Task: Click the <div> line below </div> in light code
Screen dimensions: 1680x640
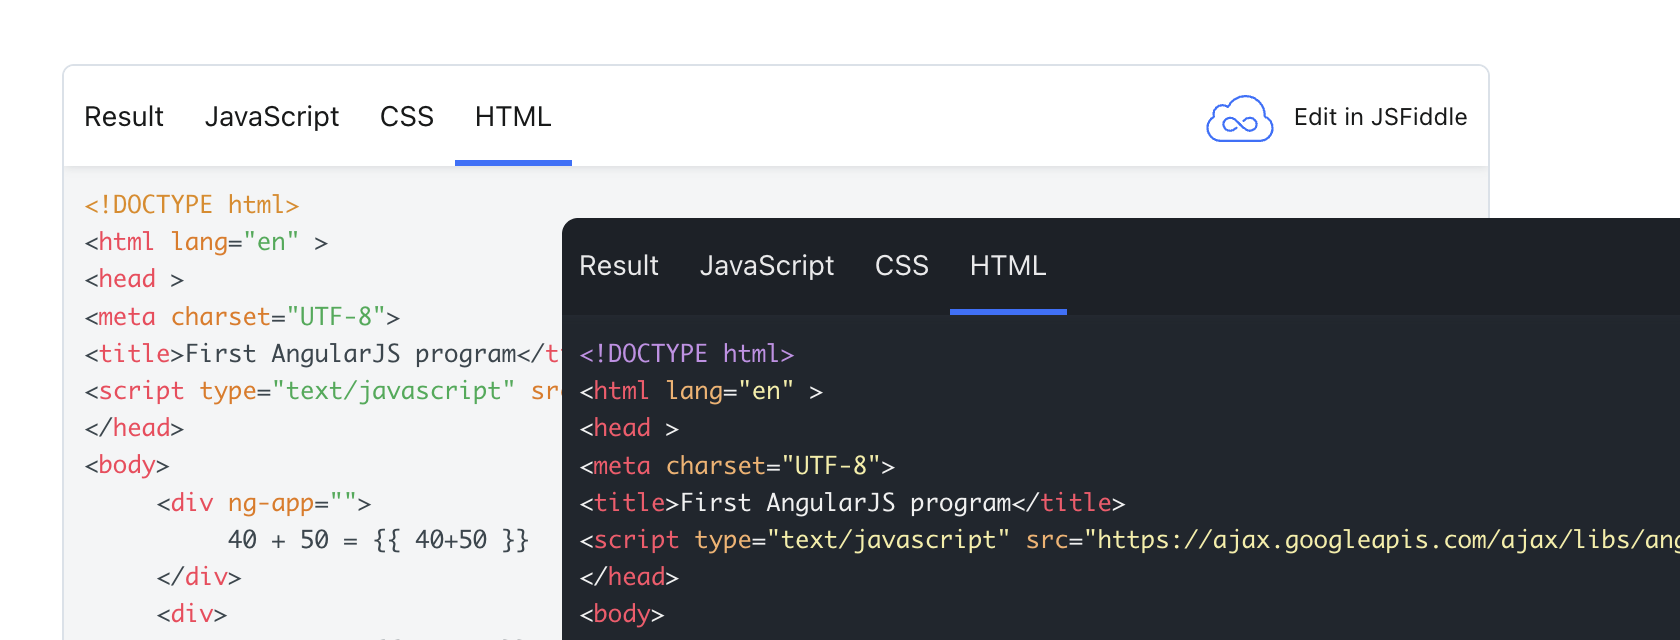Action: pos(192,614)
